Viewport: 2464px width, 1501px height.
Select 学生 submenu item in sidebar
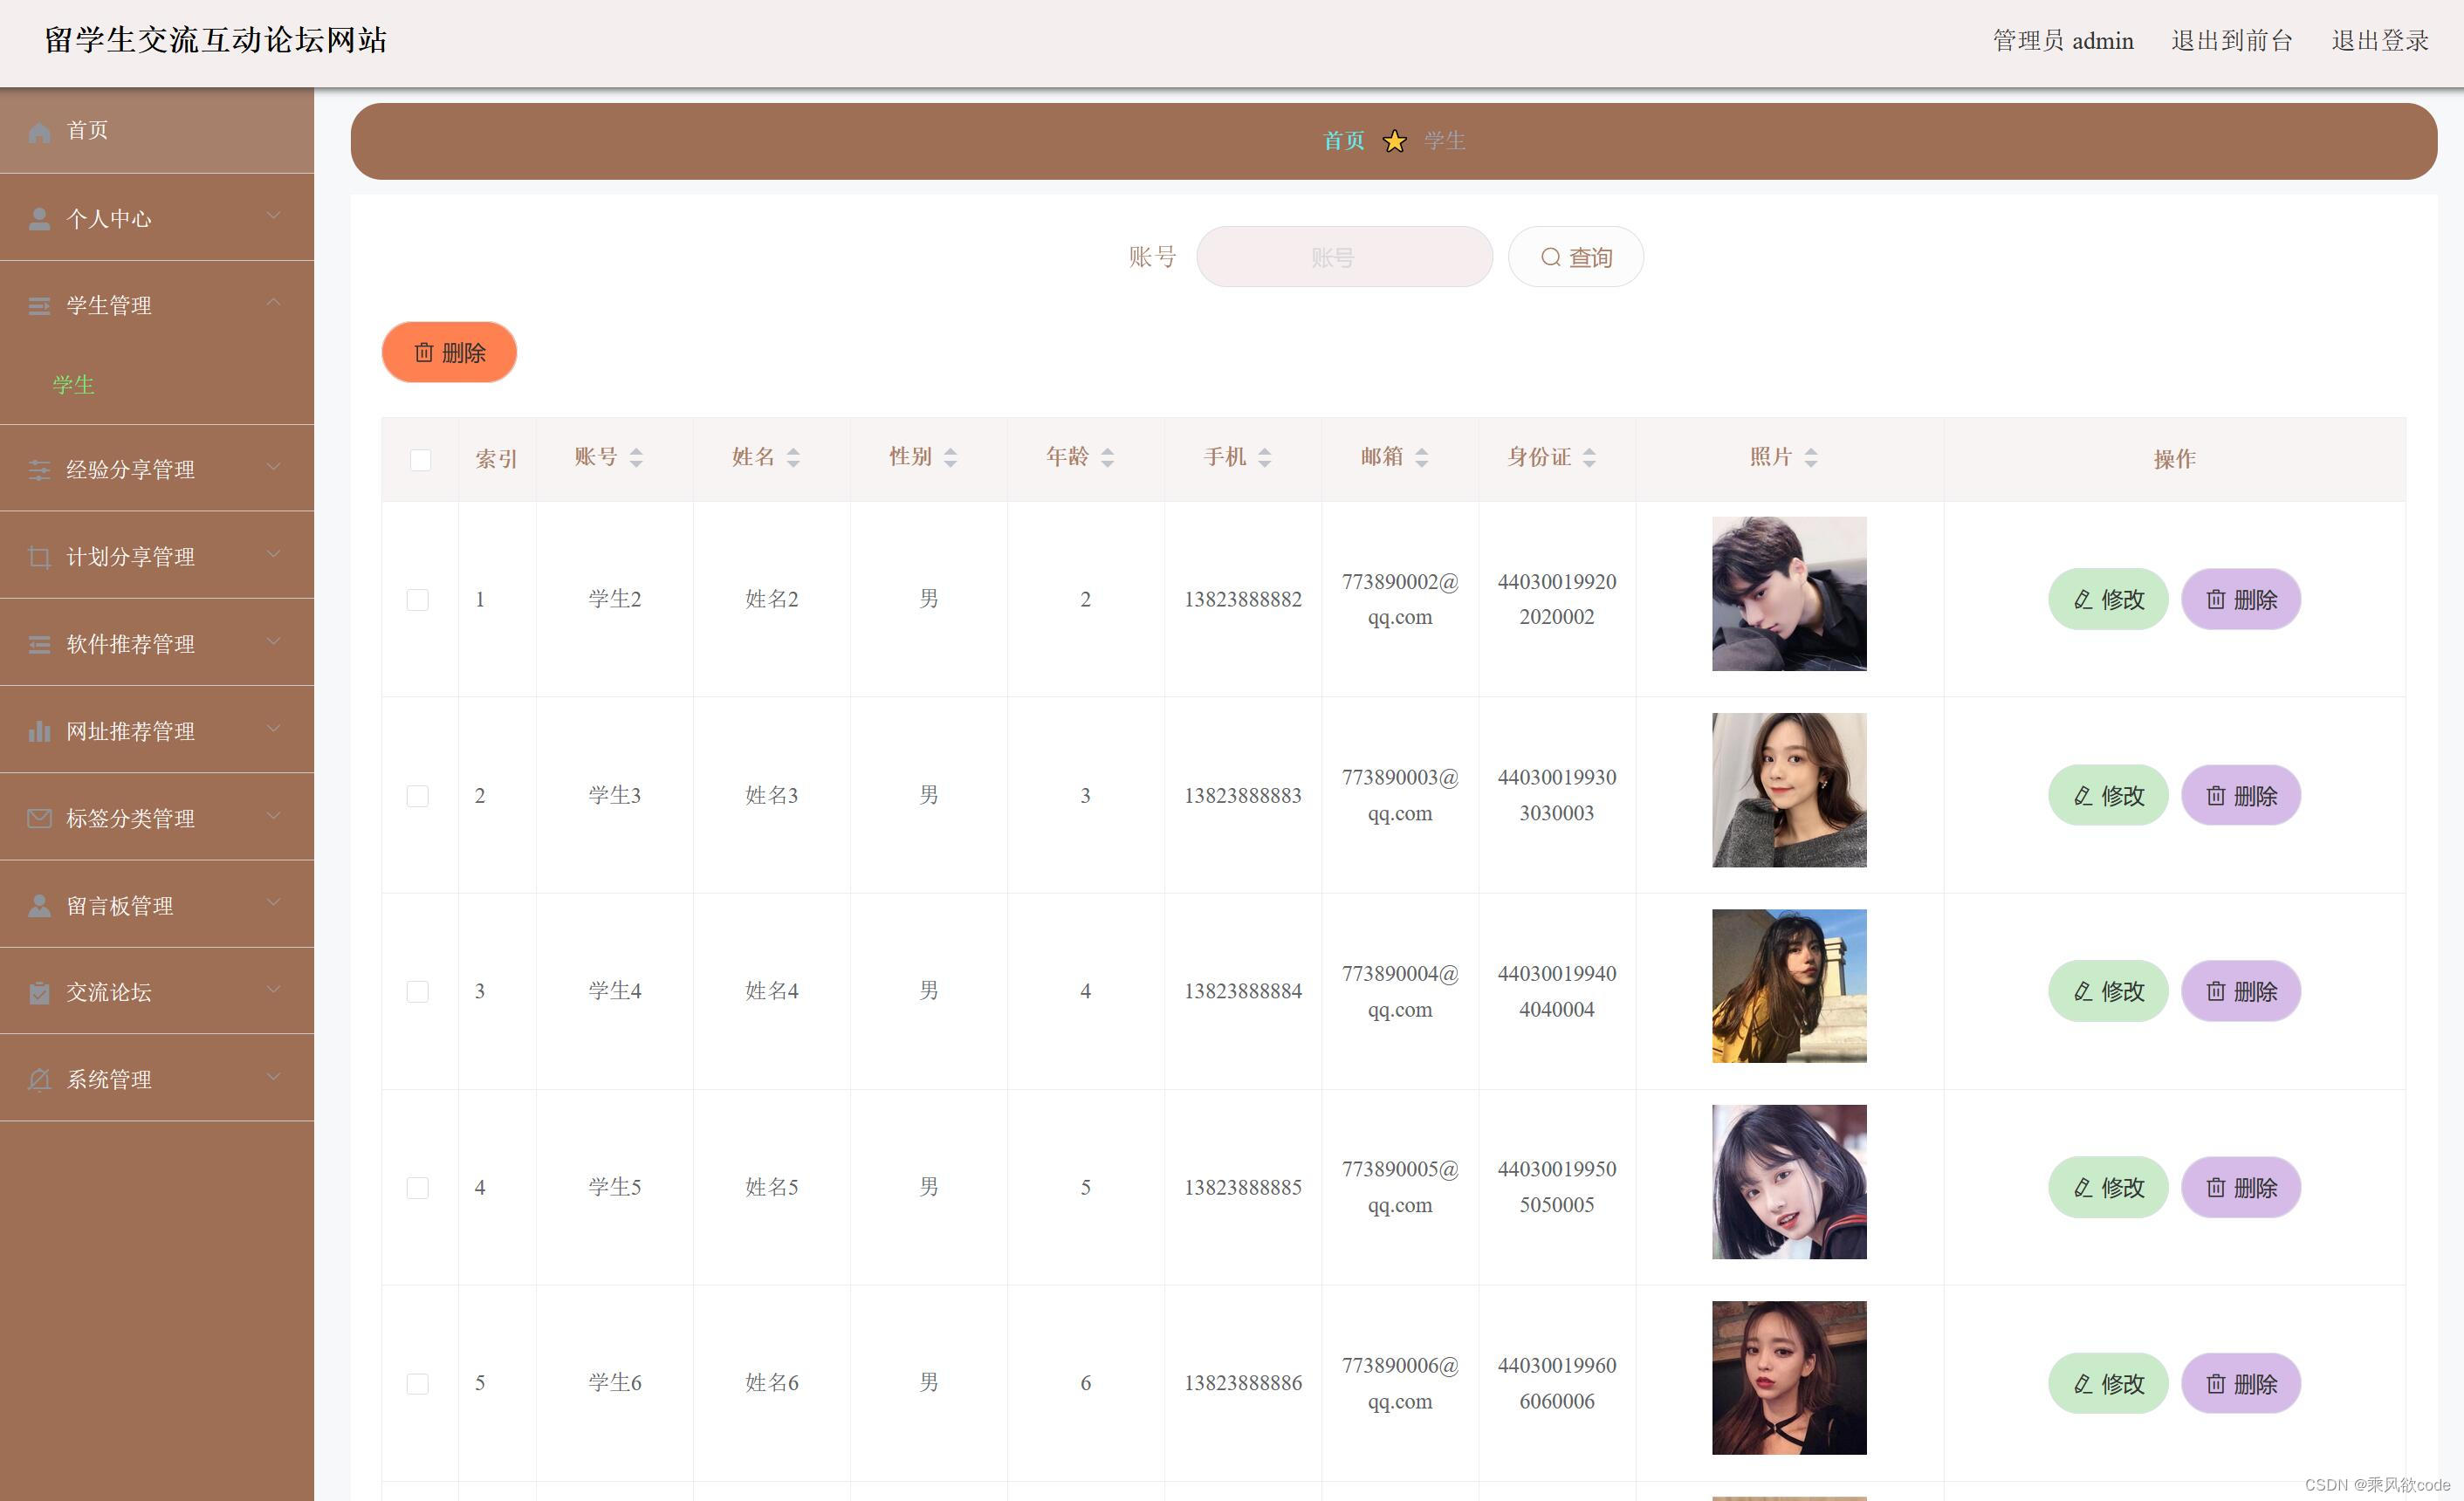73,385
